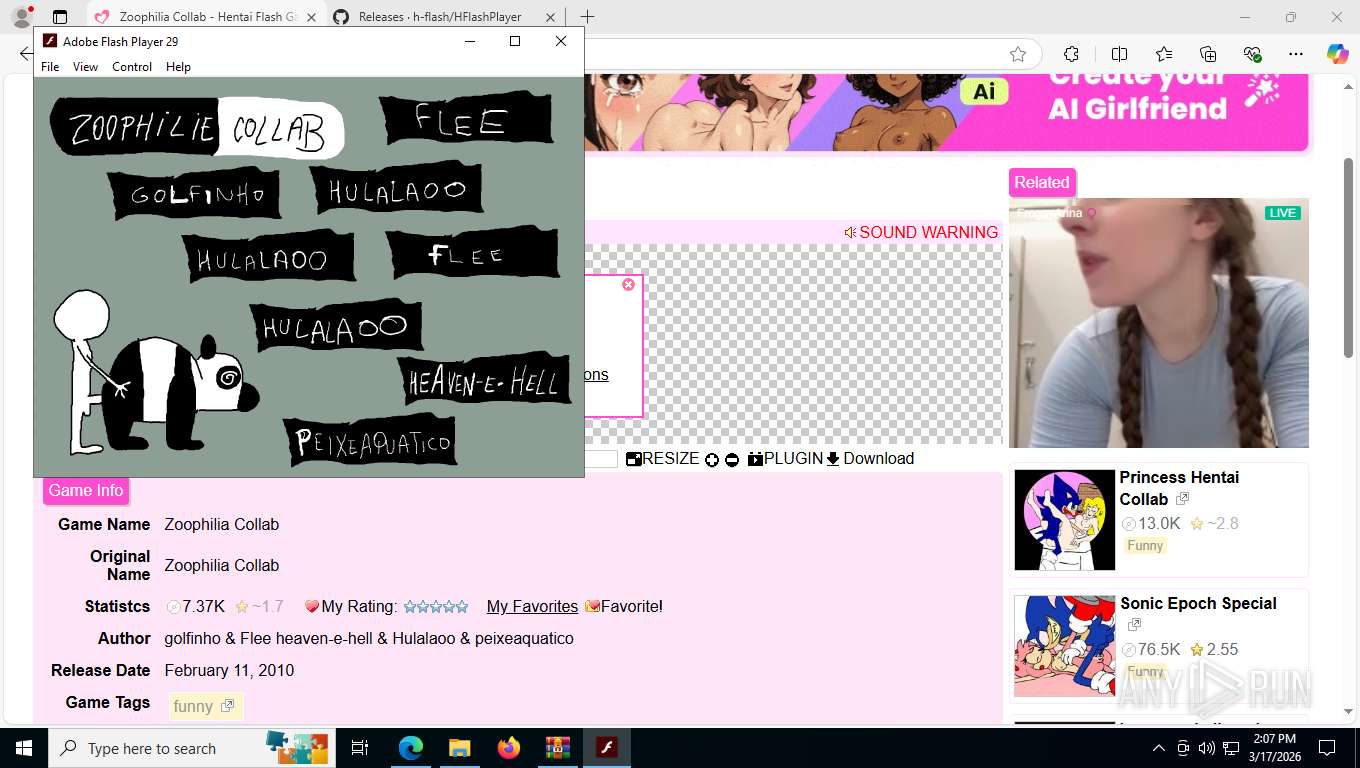The image size is (1360, 768).
Task: Open the tab actions menu icon
Action: pos(60,17)
